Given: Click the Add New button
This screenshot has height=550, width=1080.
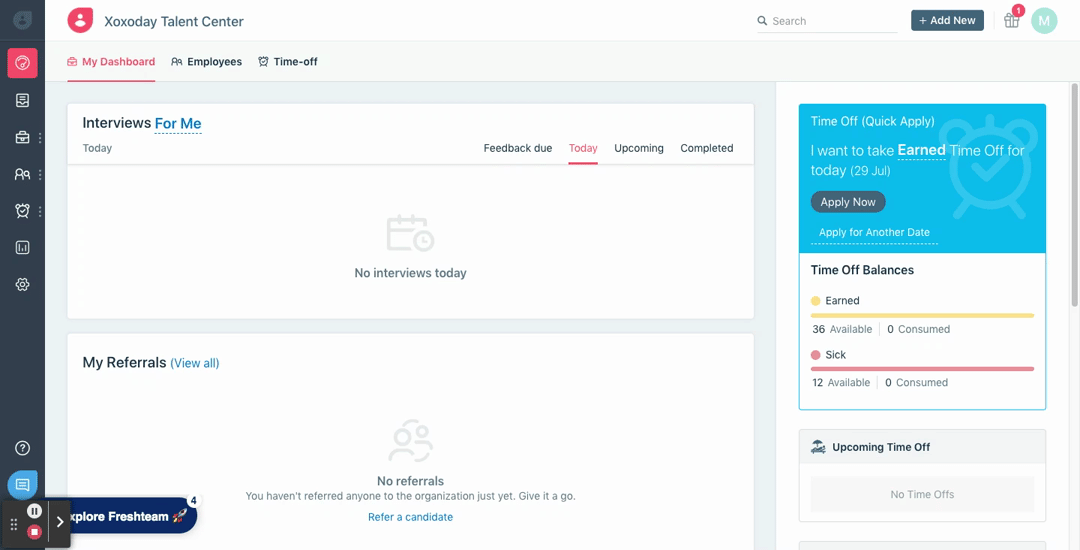Looking at the screenshot, I should (x=947, y=21).
